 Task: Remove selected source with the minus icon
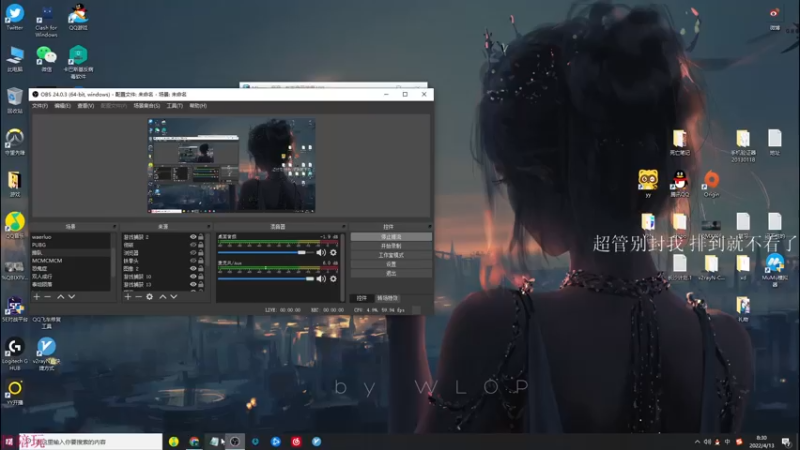tap(138, 296)
